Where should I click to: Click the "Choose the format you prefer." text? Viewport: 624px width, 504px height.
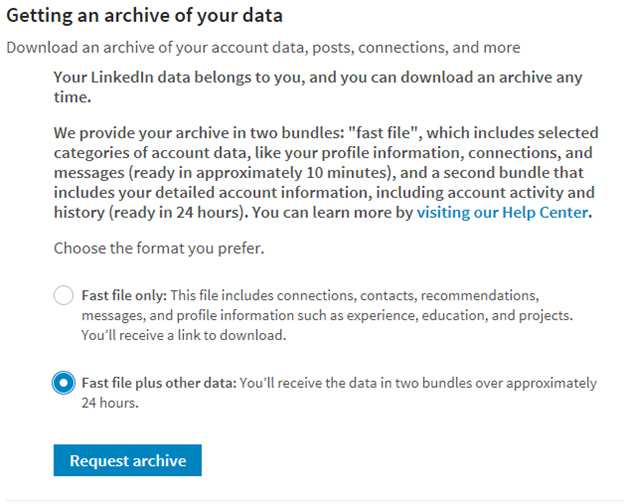point(159,248)
